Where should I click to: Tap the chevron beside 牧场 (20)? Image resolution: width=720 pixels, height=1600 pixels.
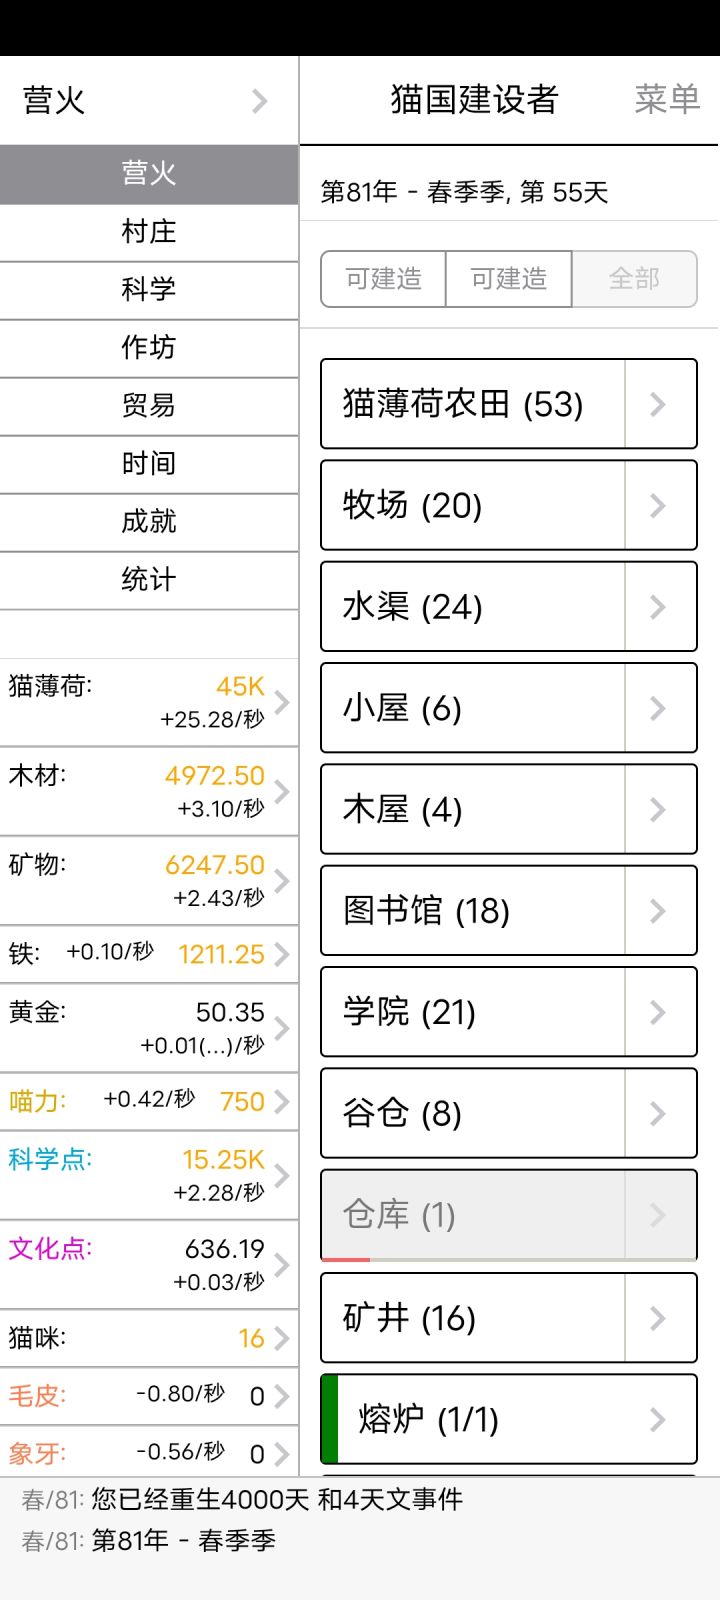(658, 505)
